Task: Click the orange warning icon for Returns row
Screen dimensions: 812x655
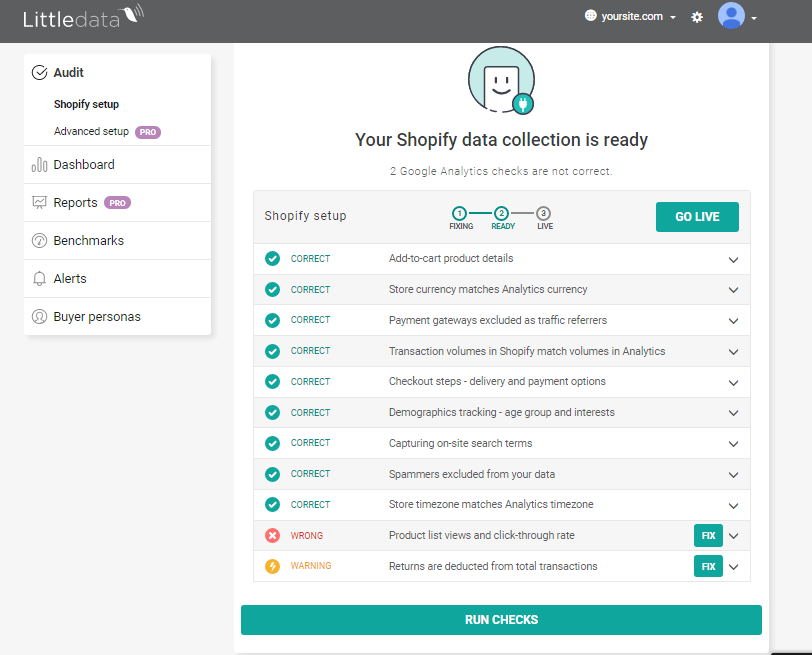Action: [x=272, y=566]
